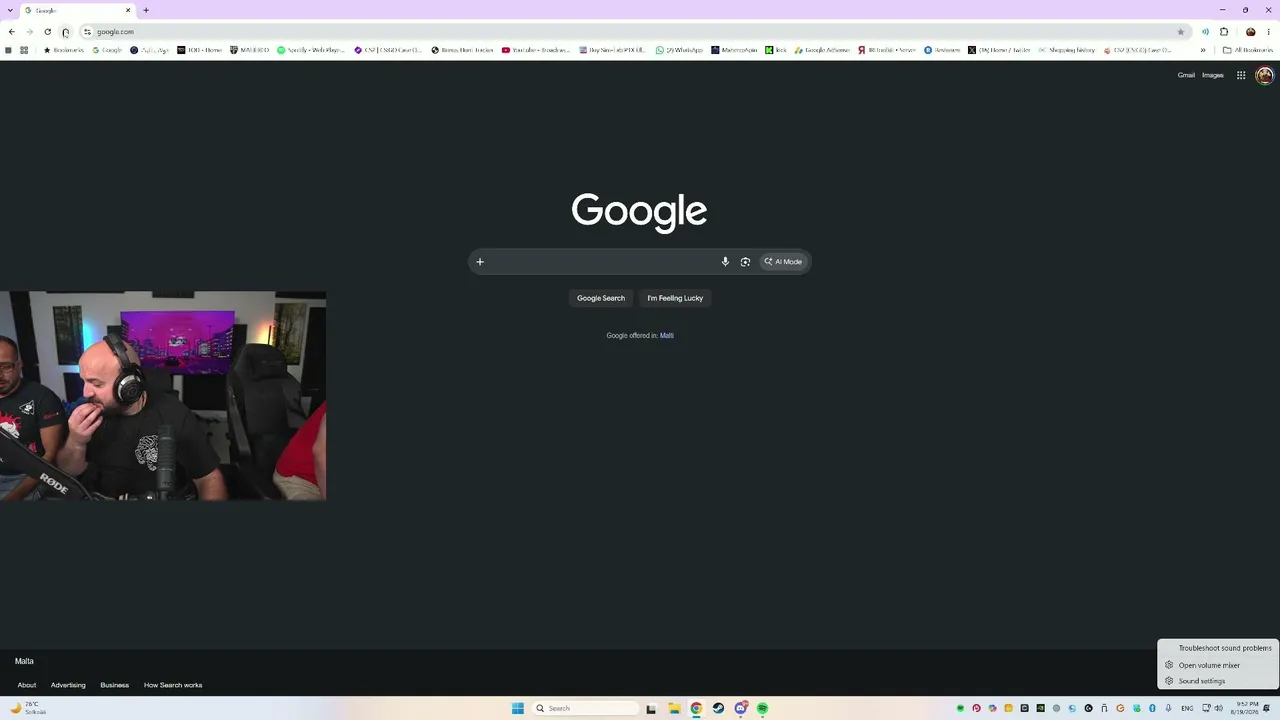Viewport: 1280px width, 720px height.
Task: Open the Google AdSense bookmark
Action: point(822,50)
